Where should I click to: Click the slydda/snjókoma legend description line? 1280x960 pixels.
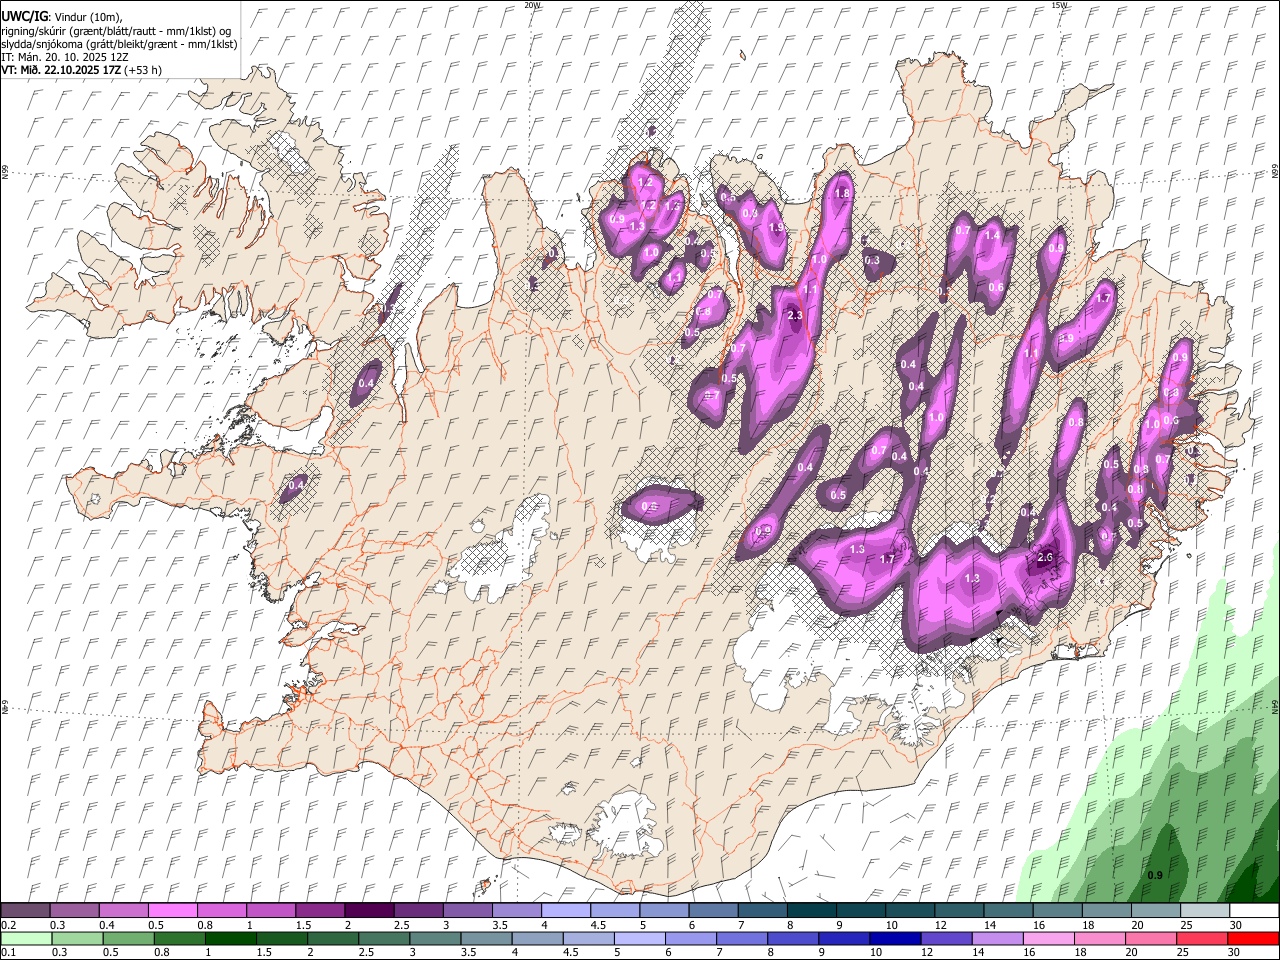[x=119, y=44]
